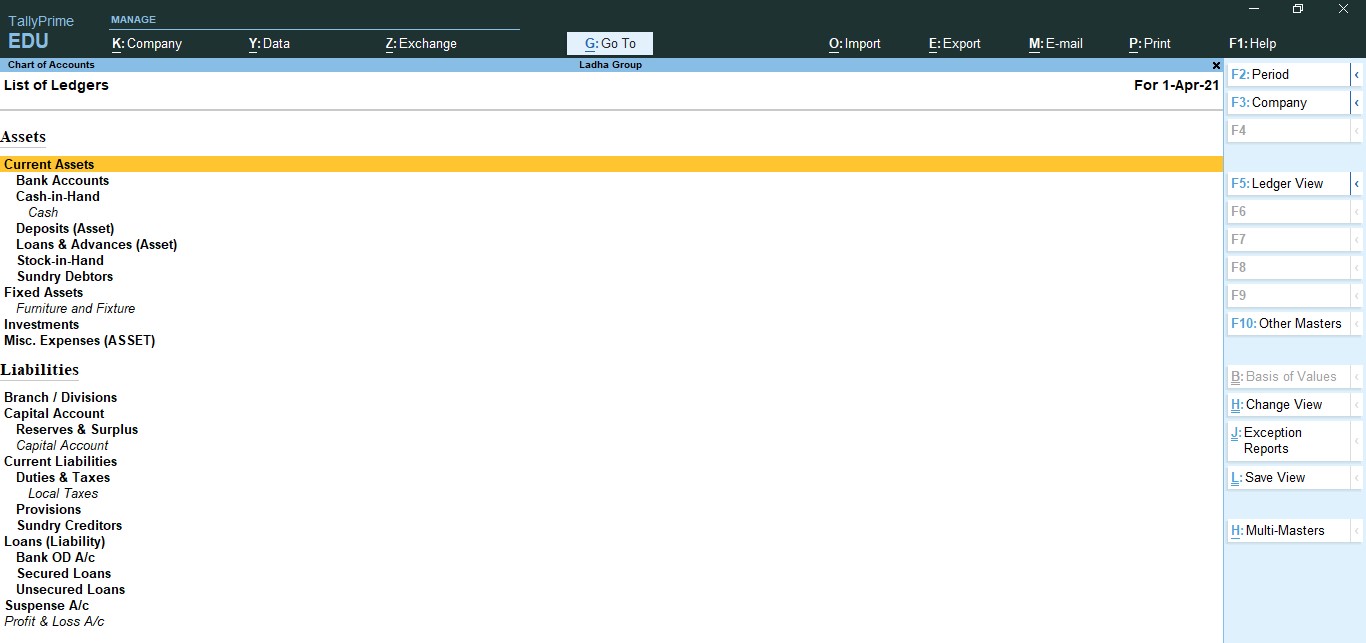Open the Go To search box
Viewport: 1366px width, 643px height.
(x=609, y=44)
